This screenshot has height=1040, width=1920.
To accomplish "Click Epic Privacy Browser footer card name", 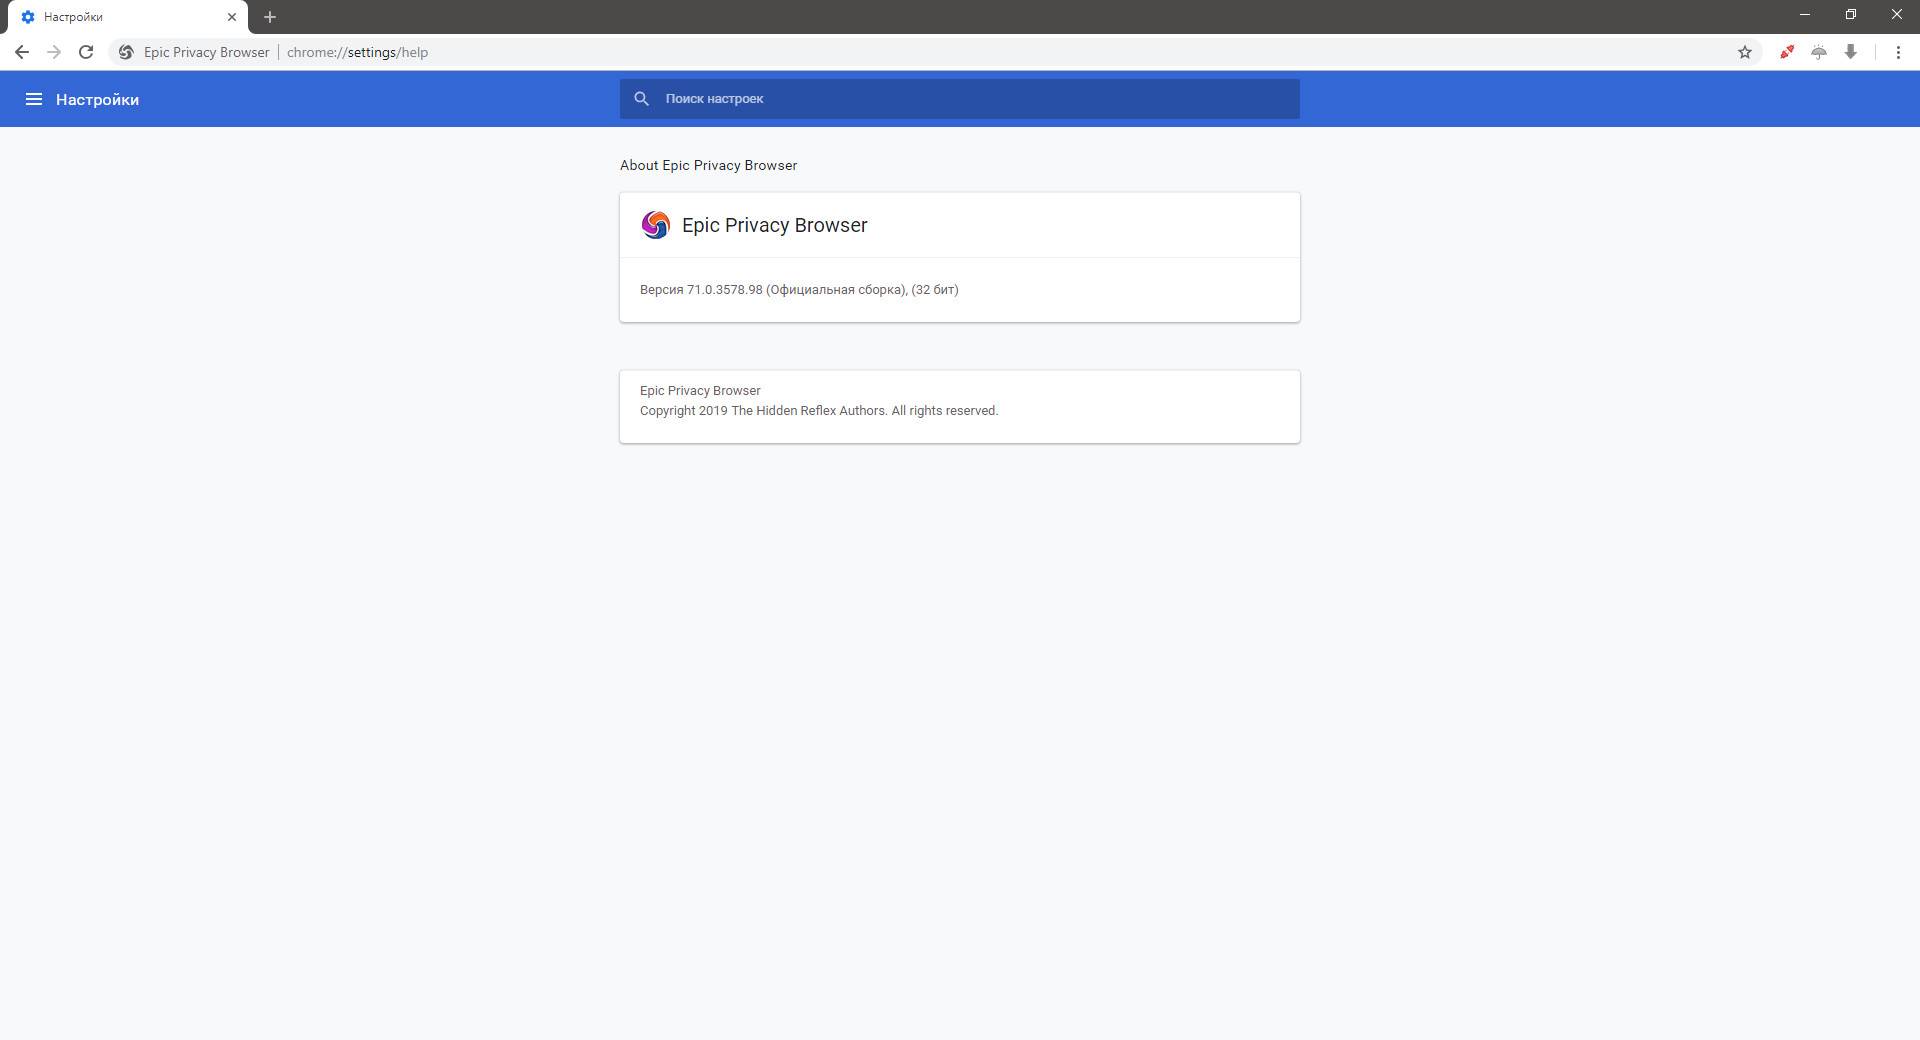I will point(700,391).
